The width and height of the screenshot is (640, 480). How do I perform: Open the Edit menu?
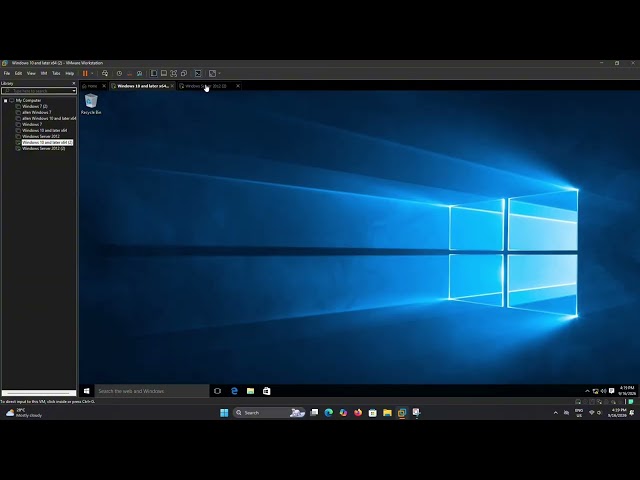pyautogui.click(x=18, y=73)
